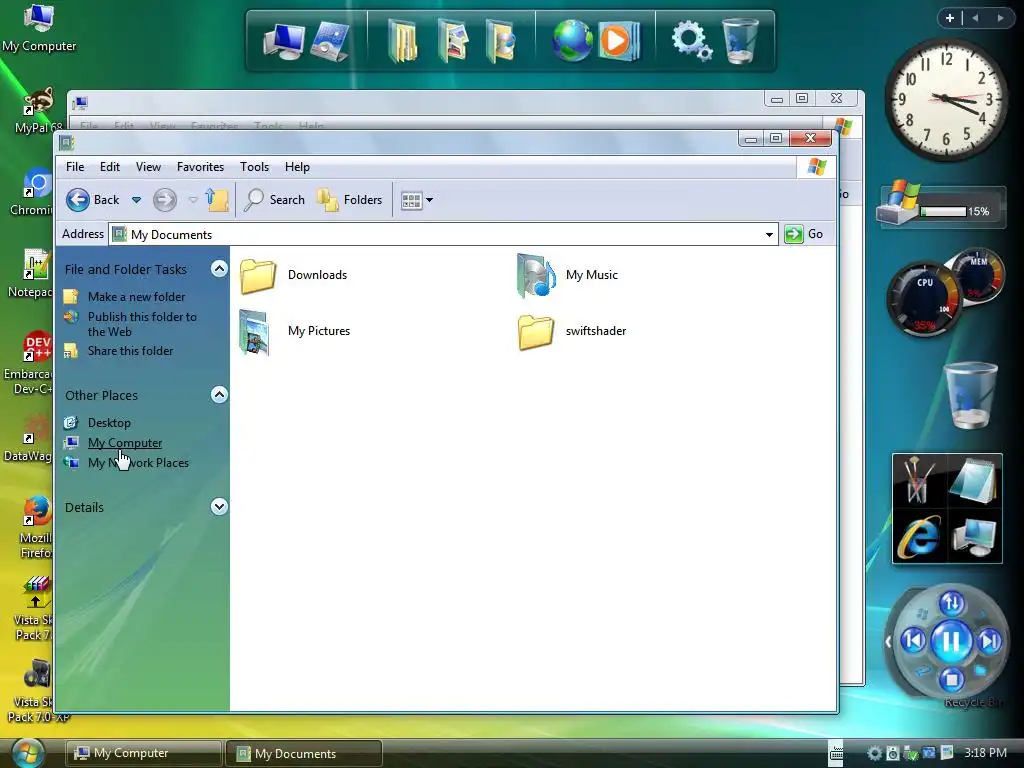Click the Forward arrow button
This screenshot has width=1024, height=768.
165,200
